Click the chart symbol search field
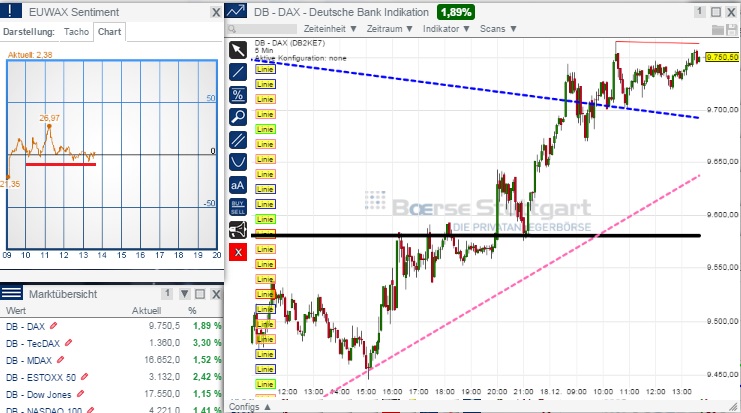Screen dimensions: 741x413 [x=262, y=29]
